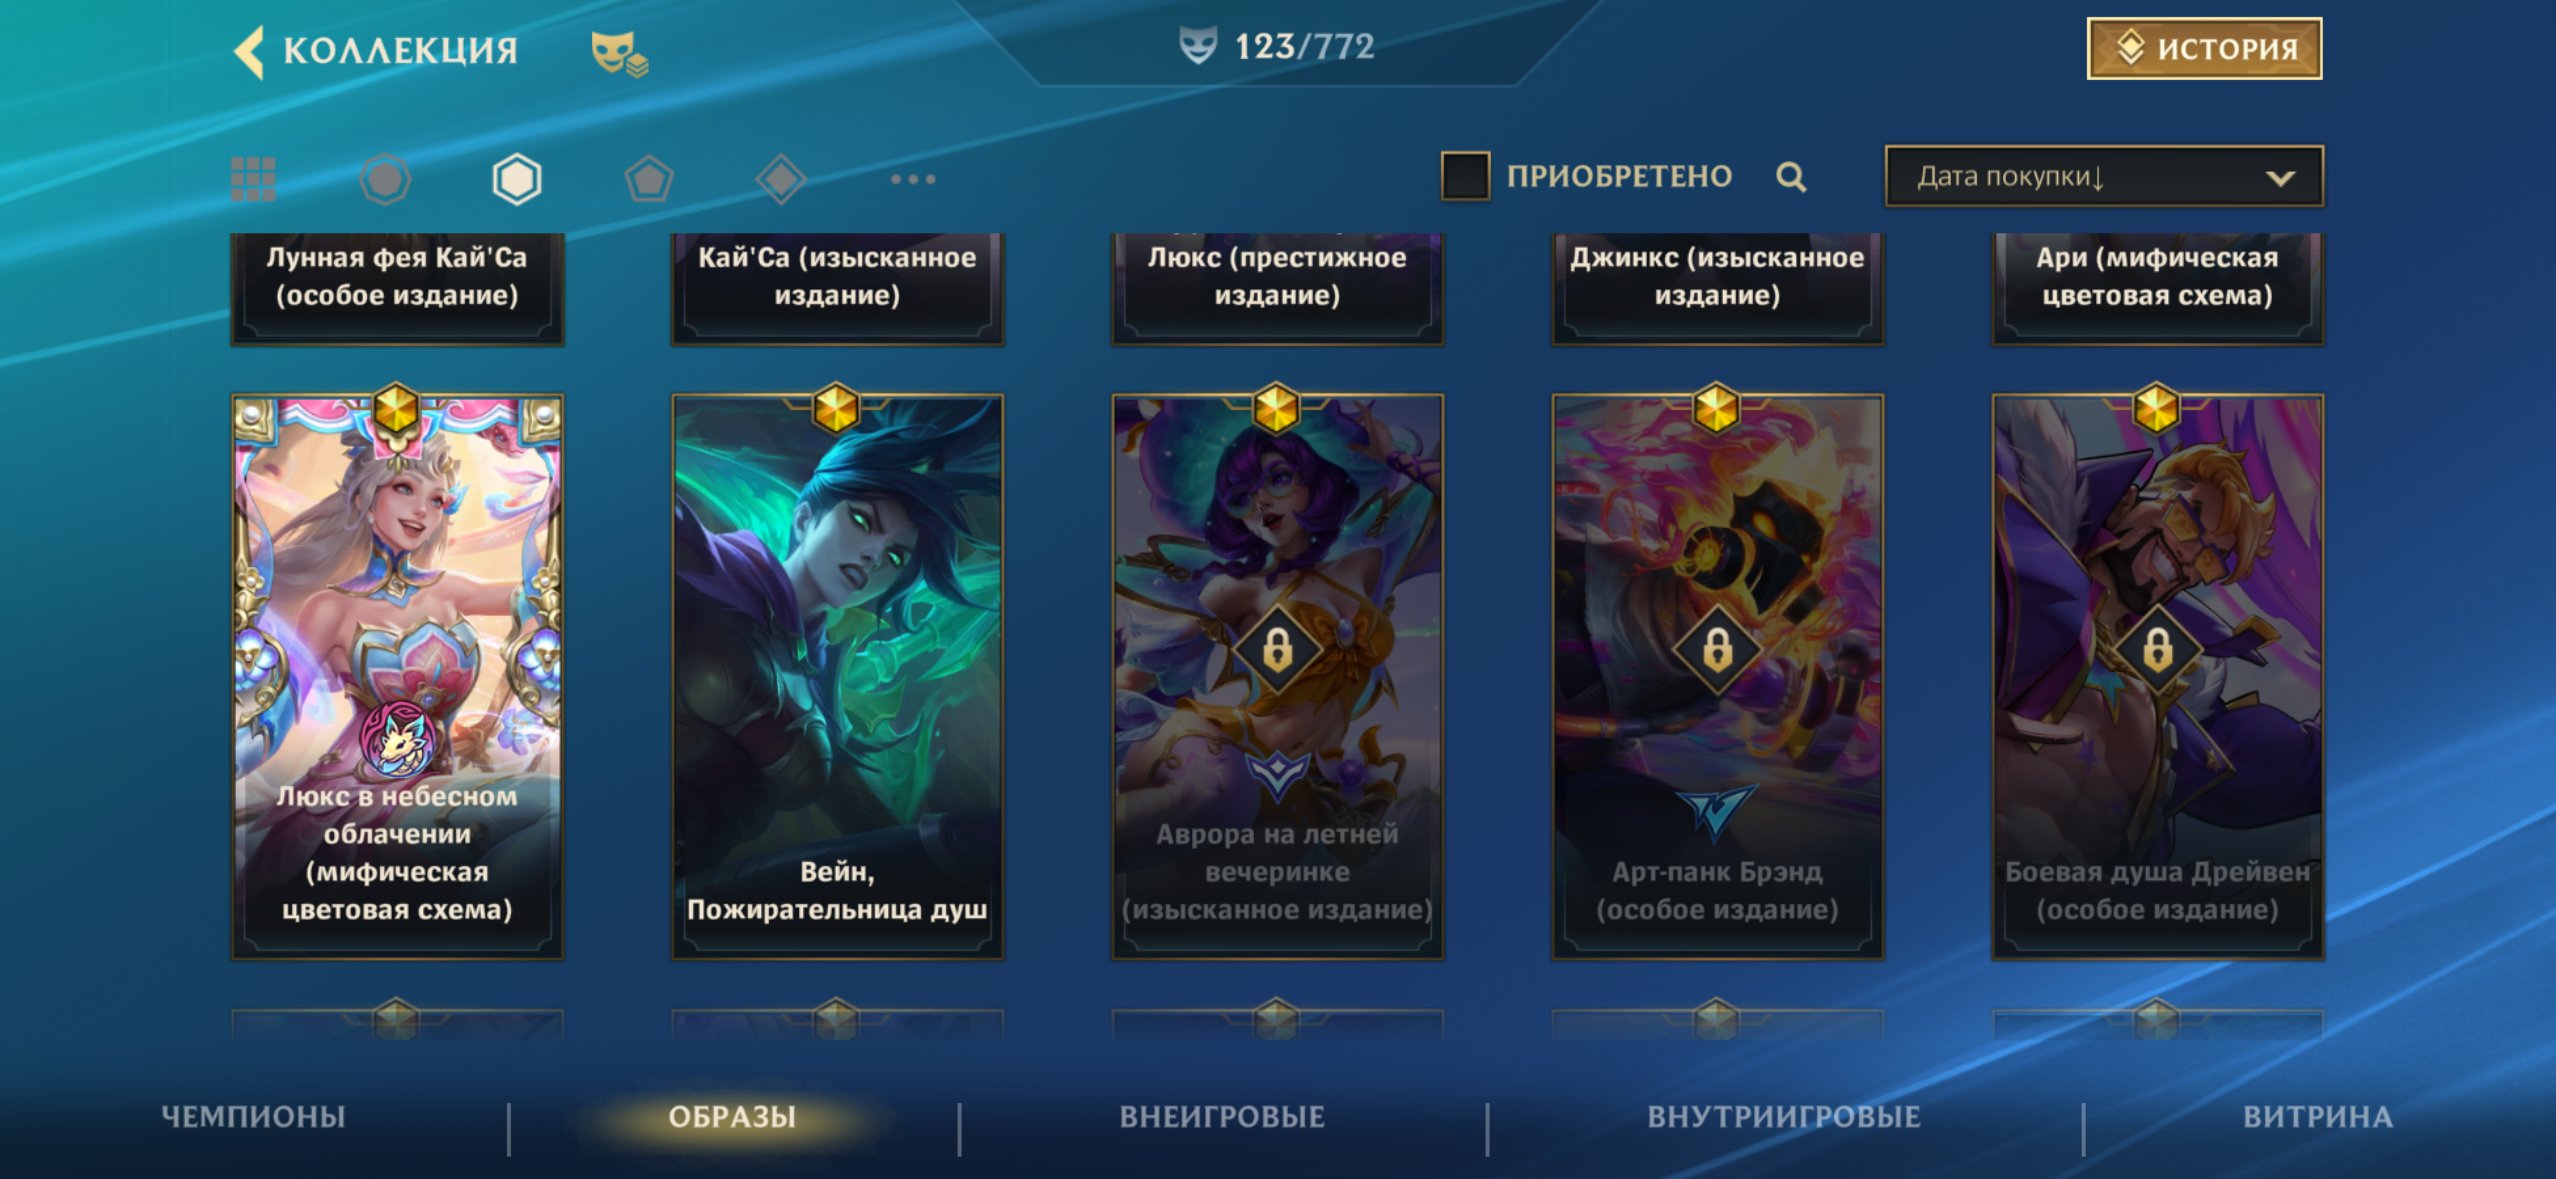Image resolution: width=2556 pixels, height=1179 pixels.
Task: Select the pentagon rarity filter icon
Action: 649,180
